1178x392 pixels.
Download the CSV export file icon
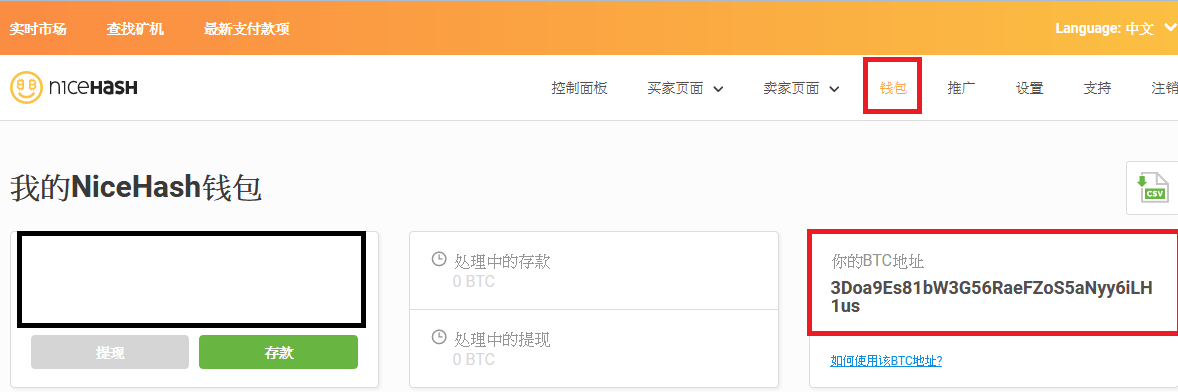(1152, 188)
